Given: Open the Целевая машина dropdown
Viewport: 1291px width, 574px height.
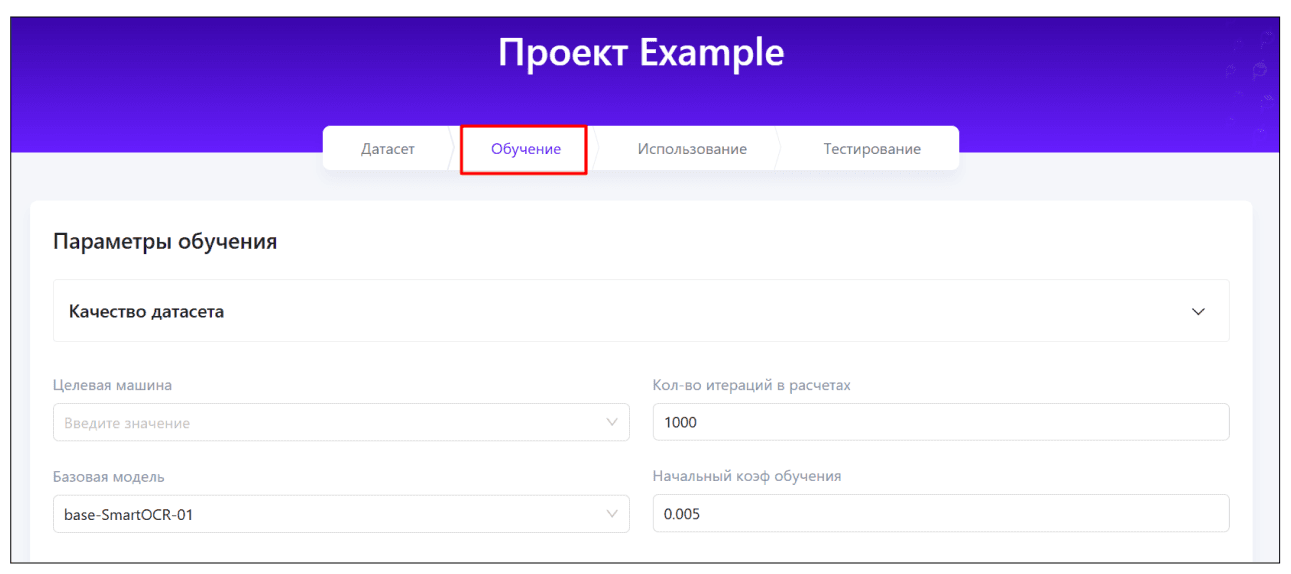Looking at the screenshot, I should [x=340, y=423].
